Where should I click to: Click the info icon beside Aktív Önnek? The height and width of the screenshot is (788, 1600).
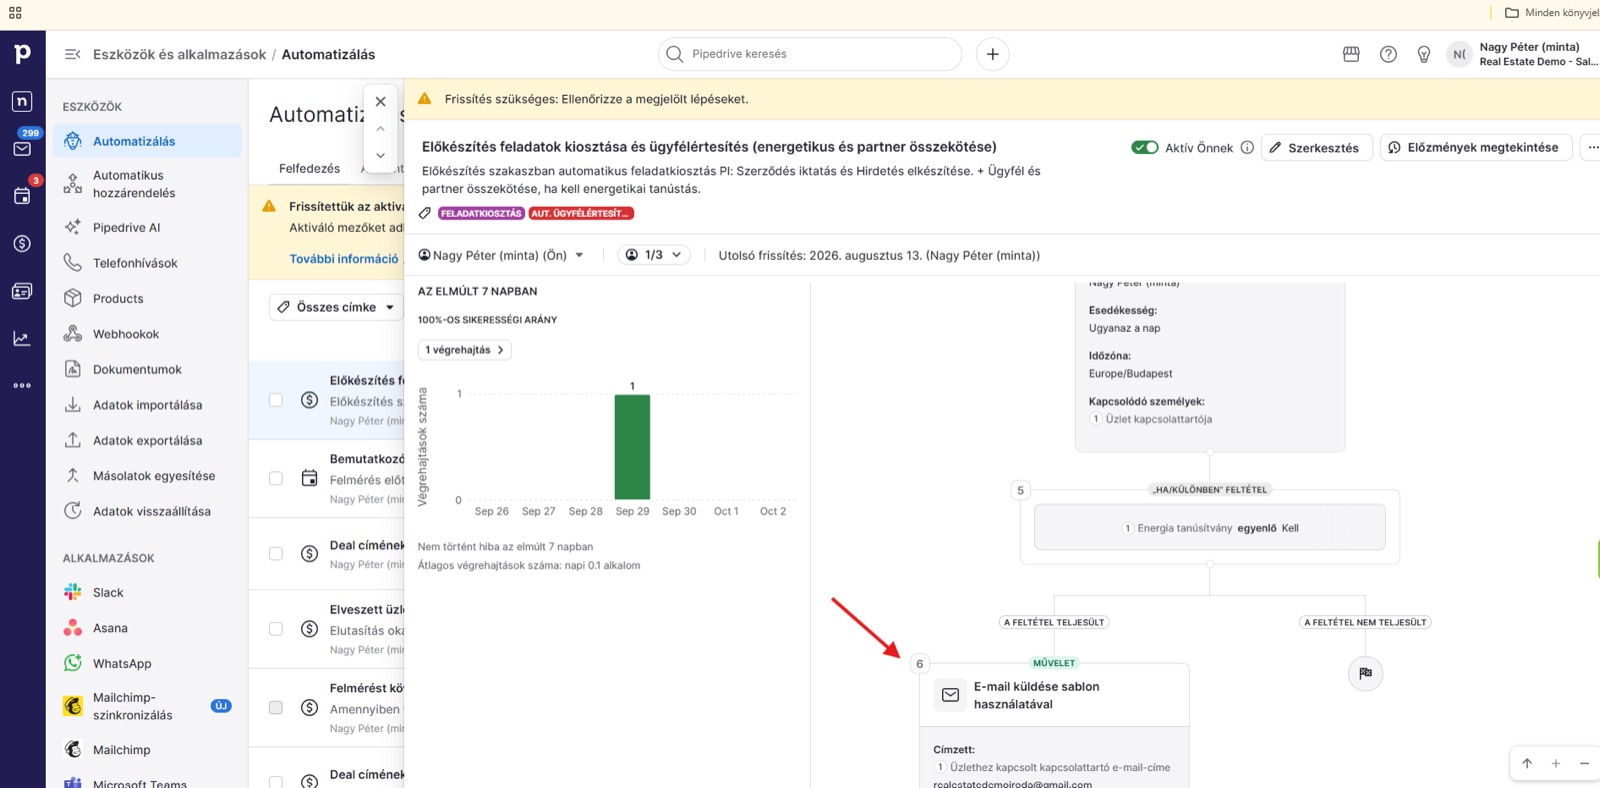tap(1247, 148)
